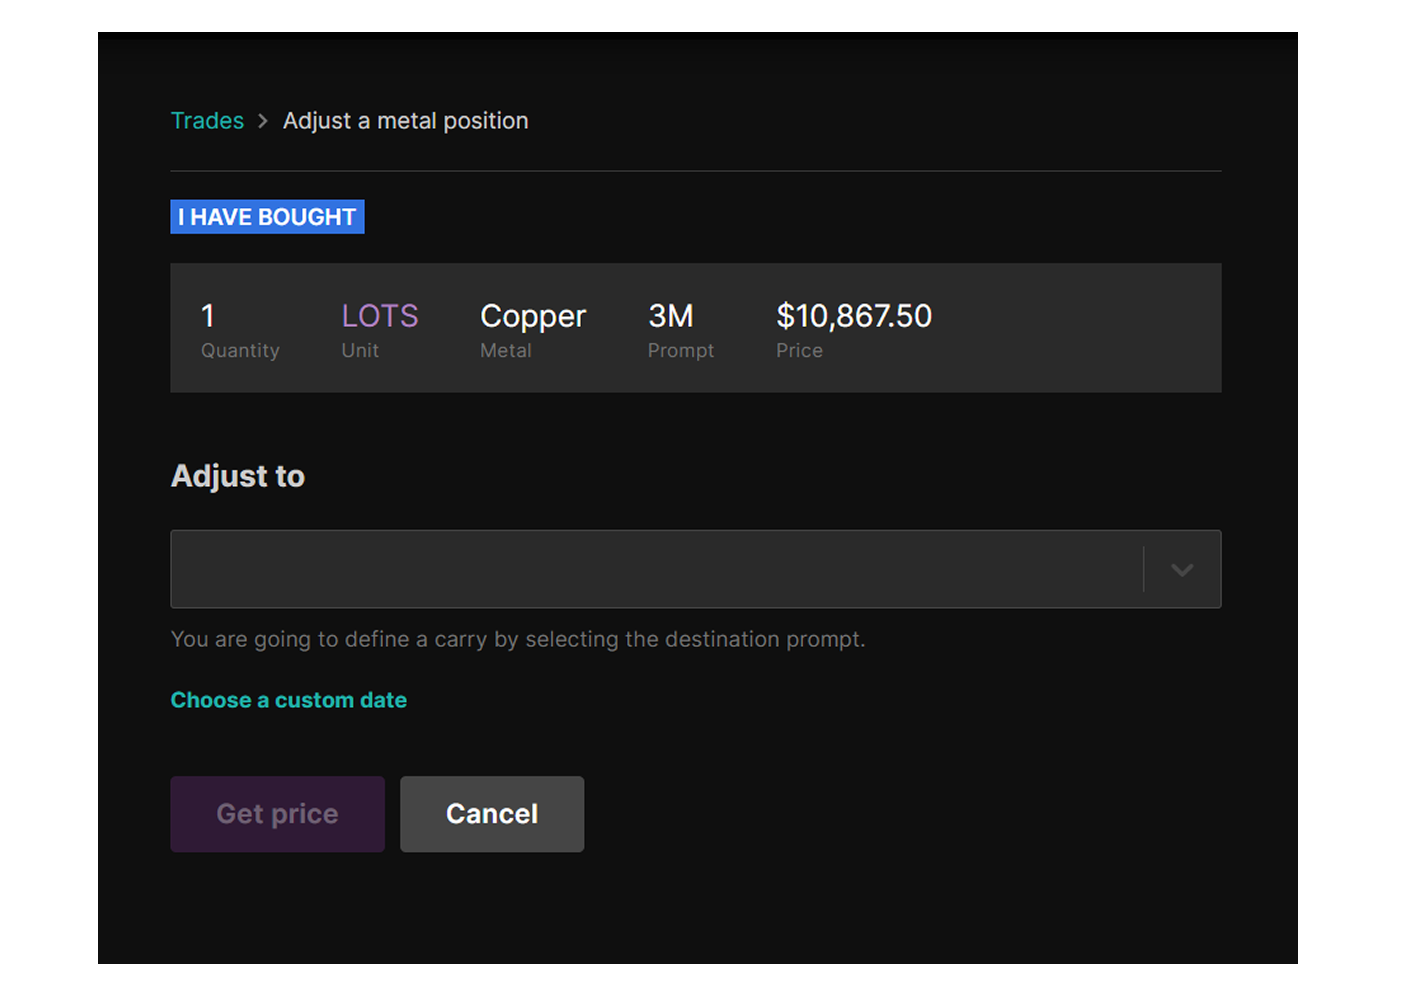Open the 'Choose a custom date' link
The height and width of the screenshot is (996, 1410).
[x=289, y=700]
